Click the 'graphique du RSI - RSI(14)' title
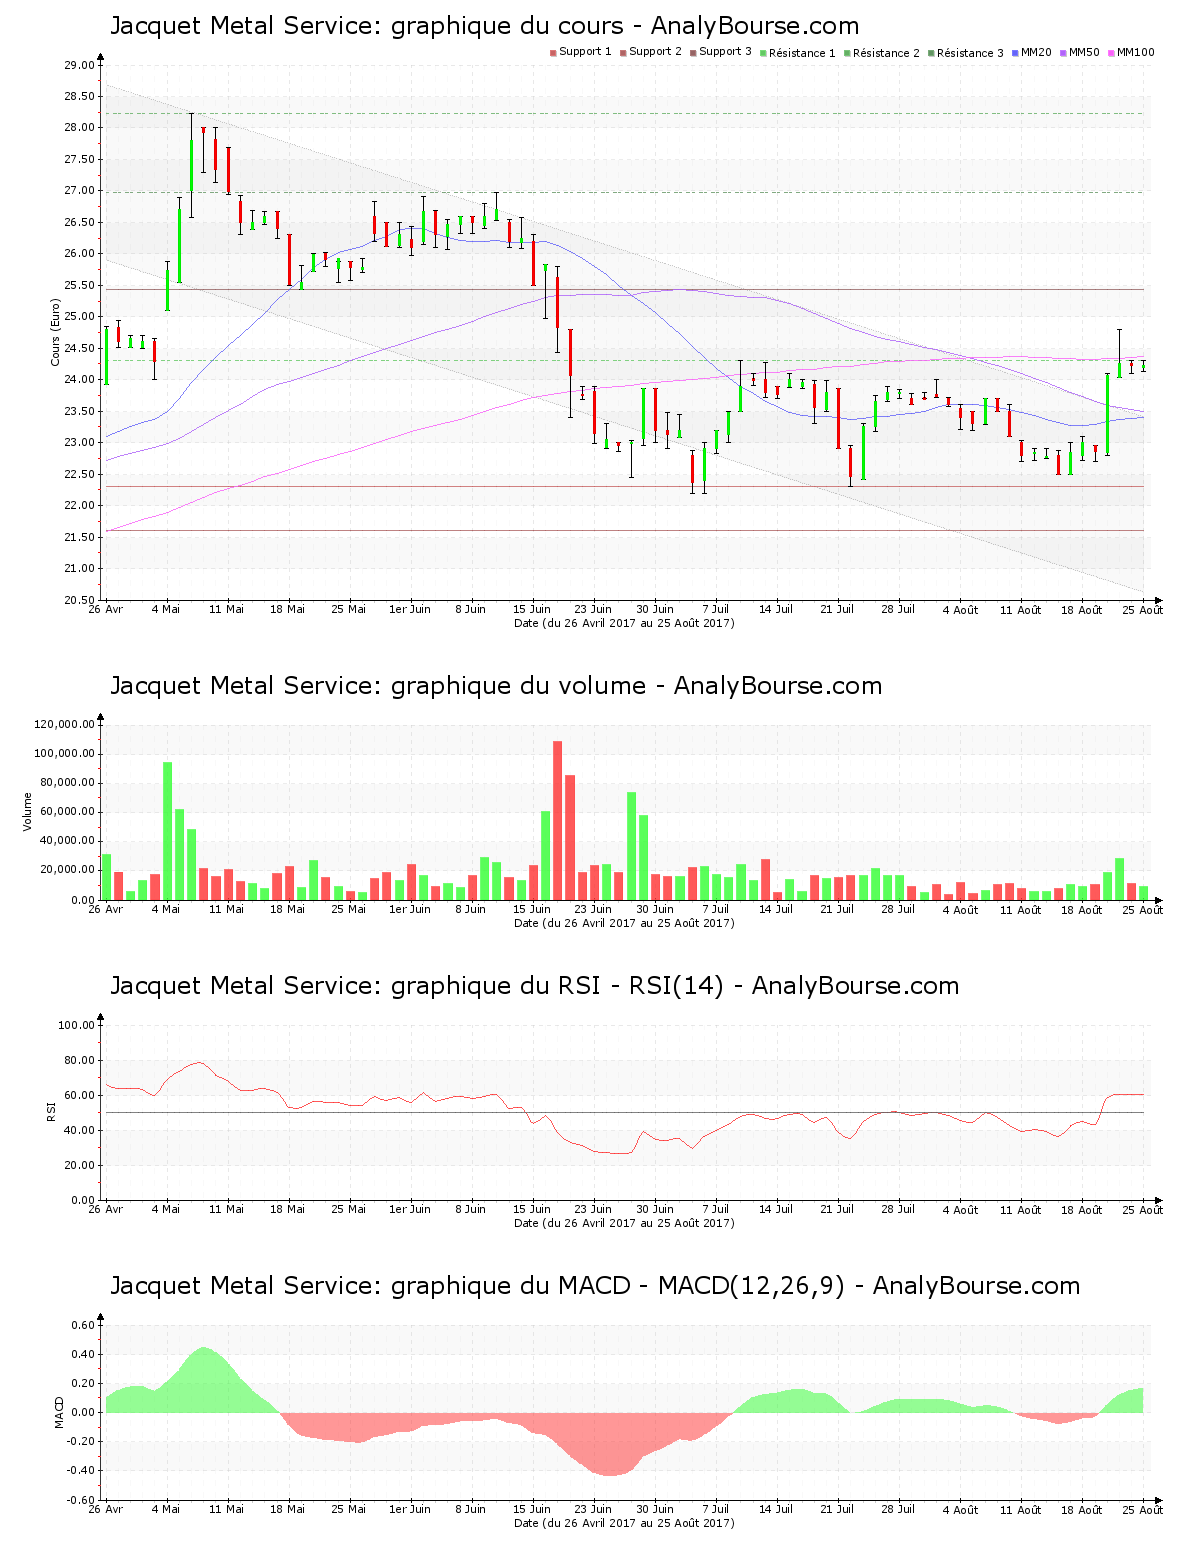This screenshot has width=1200, height=1550. click(534, 986)
